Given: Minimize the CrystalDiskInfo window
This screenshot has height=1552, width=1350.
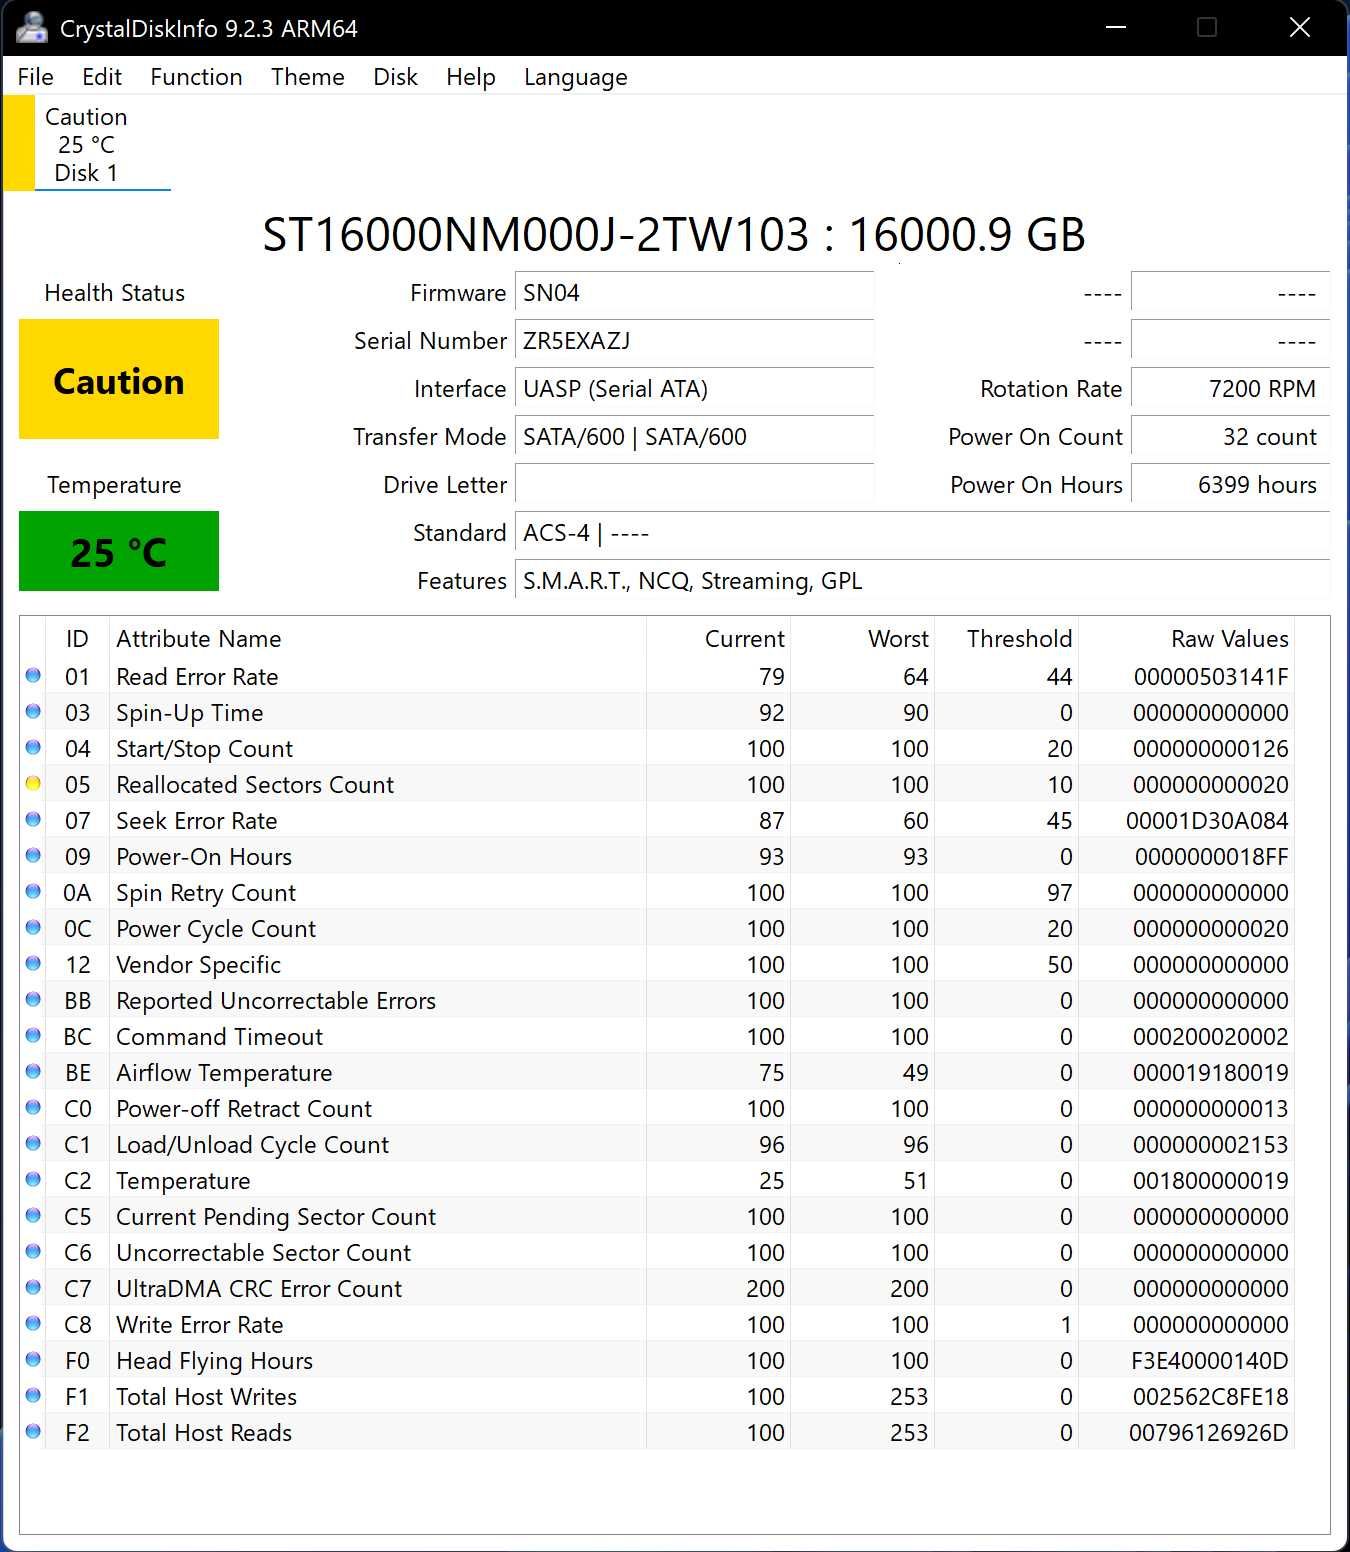Looking at the screenshot, I should 1116,28.
